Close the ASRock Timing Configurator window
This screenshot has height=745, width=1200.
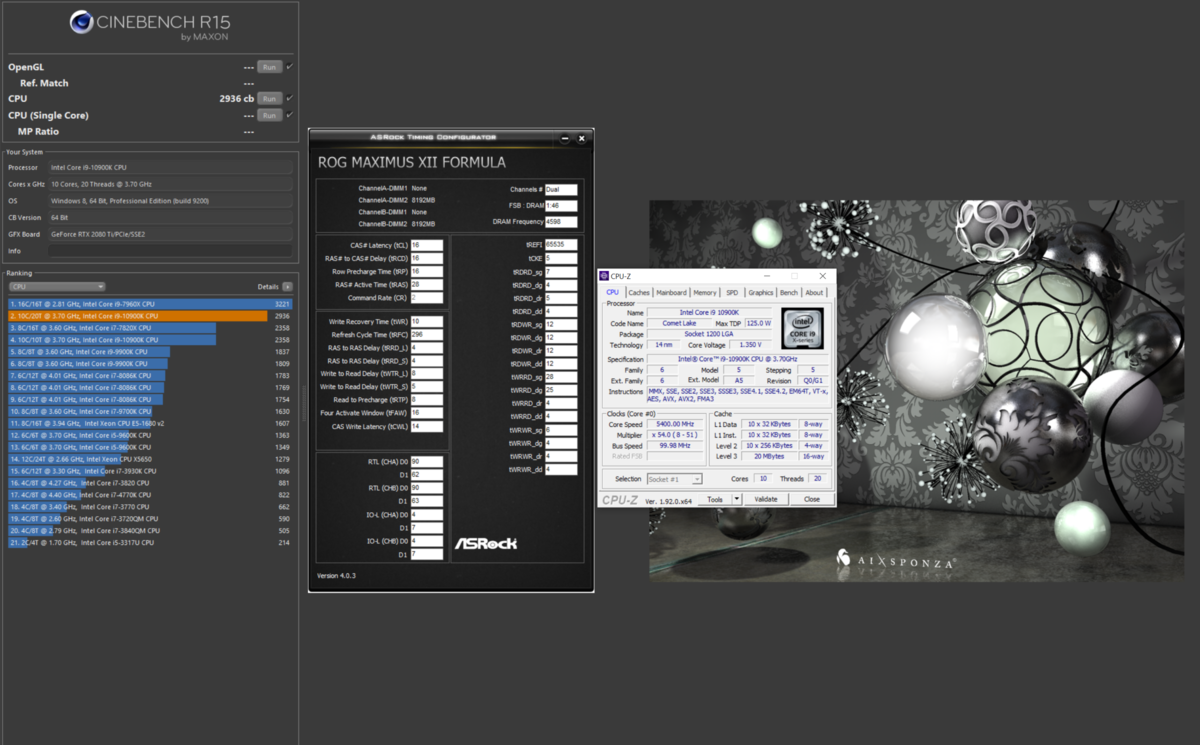(x=583, y=138)
